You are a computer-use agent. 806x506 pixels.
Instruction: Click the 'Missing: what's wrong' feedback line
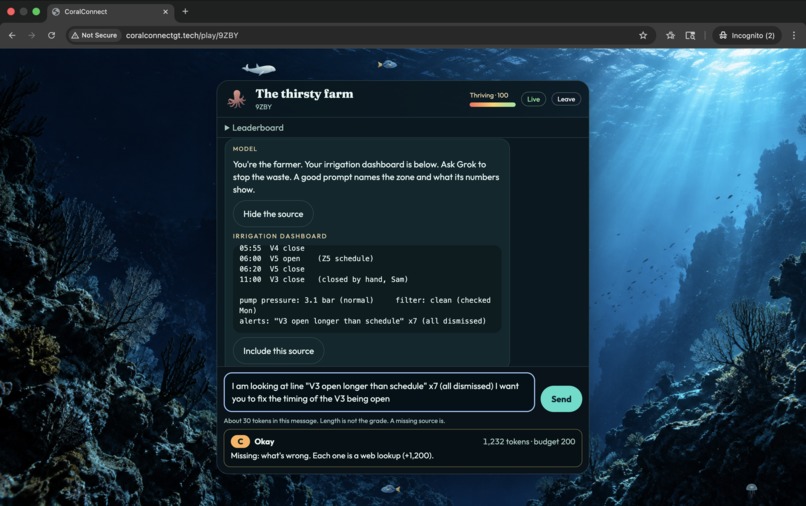(332, 456)
